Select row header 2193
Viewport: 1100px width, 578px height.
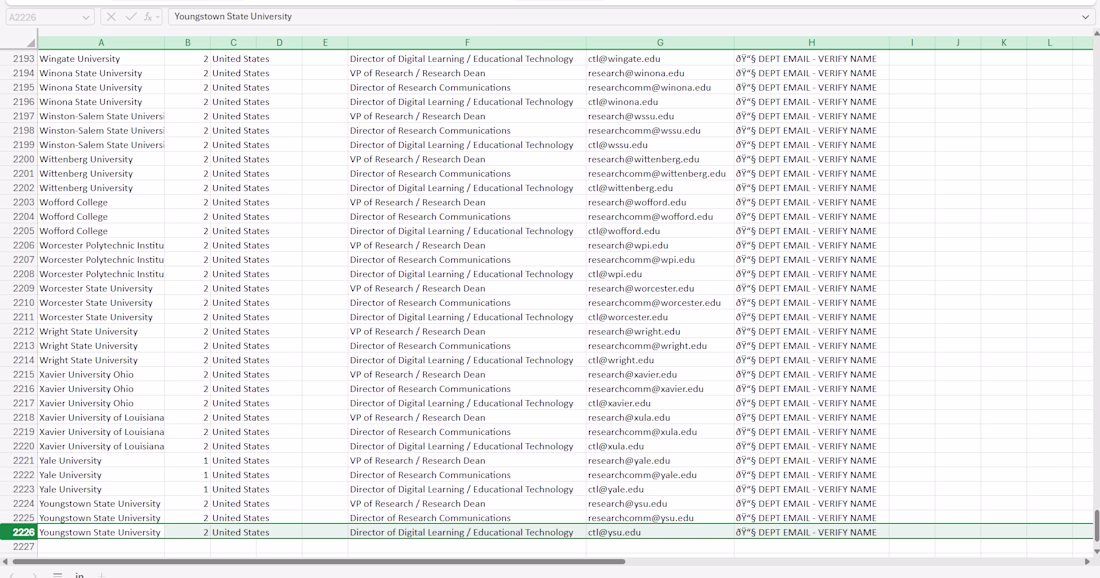19,59
